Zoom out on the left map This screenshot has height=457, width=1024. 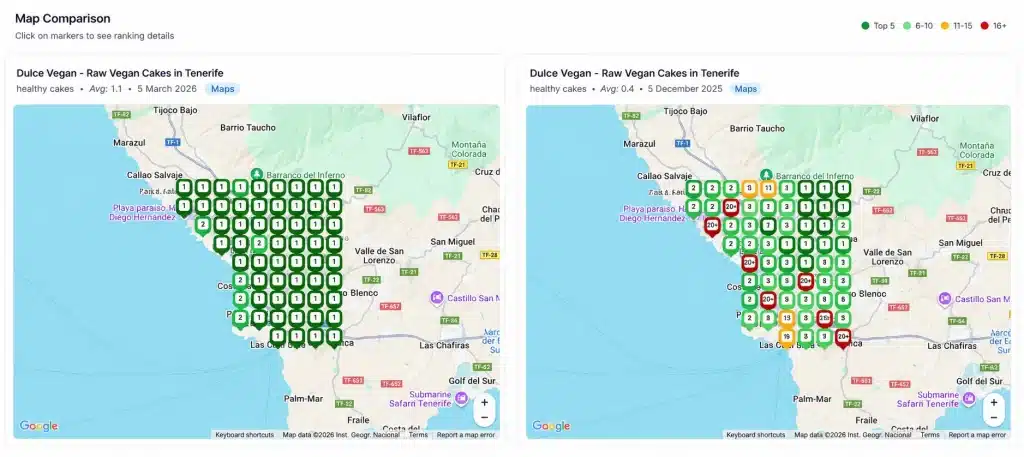(x=484, y=418)
